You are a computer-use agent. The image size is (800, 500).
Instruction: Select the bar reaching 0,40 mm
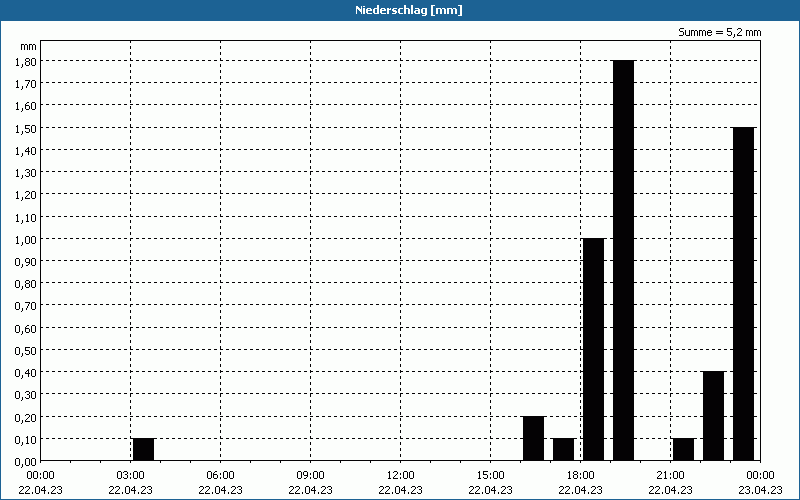point(713,416)
